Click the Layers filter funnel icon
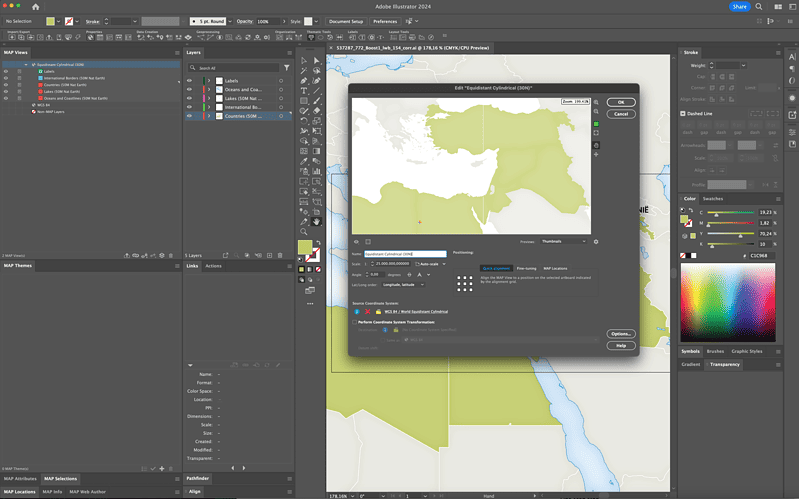This screenshot has width=799, height=499. [x=287, y=68]
